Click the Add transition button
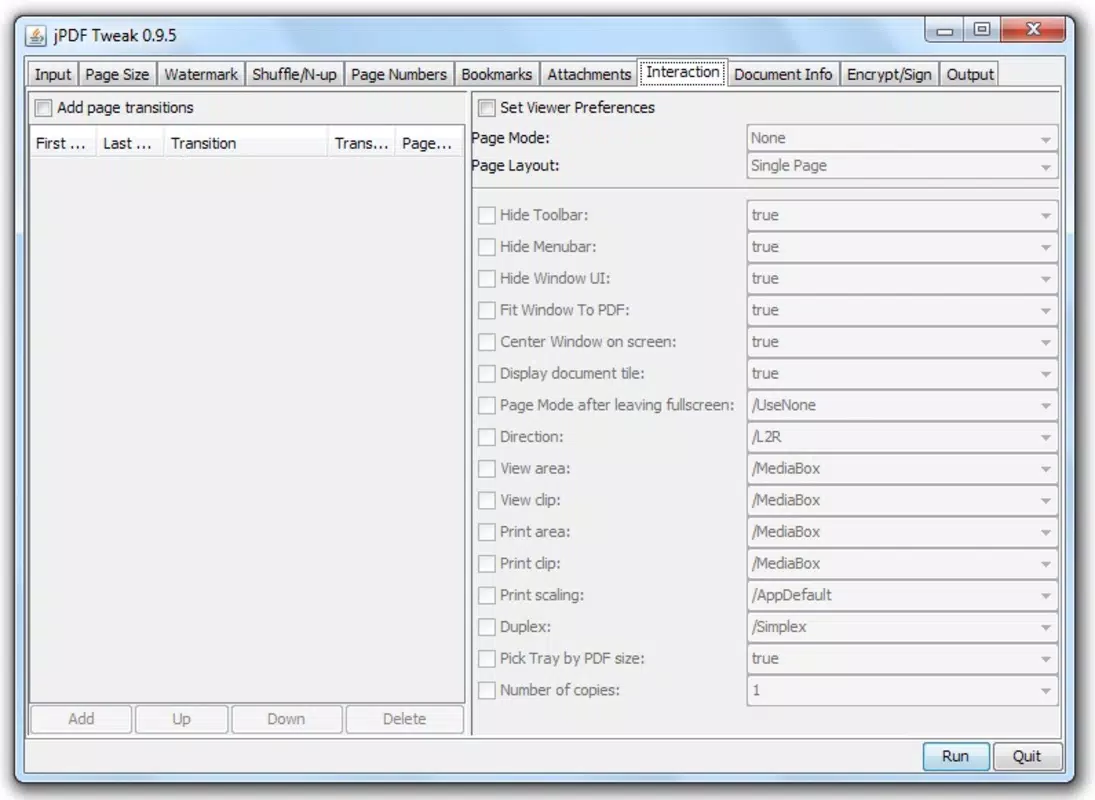Viewport: 1095px width, 800px height. coord(81,719)
